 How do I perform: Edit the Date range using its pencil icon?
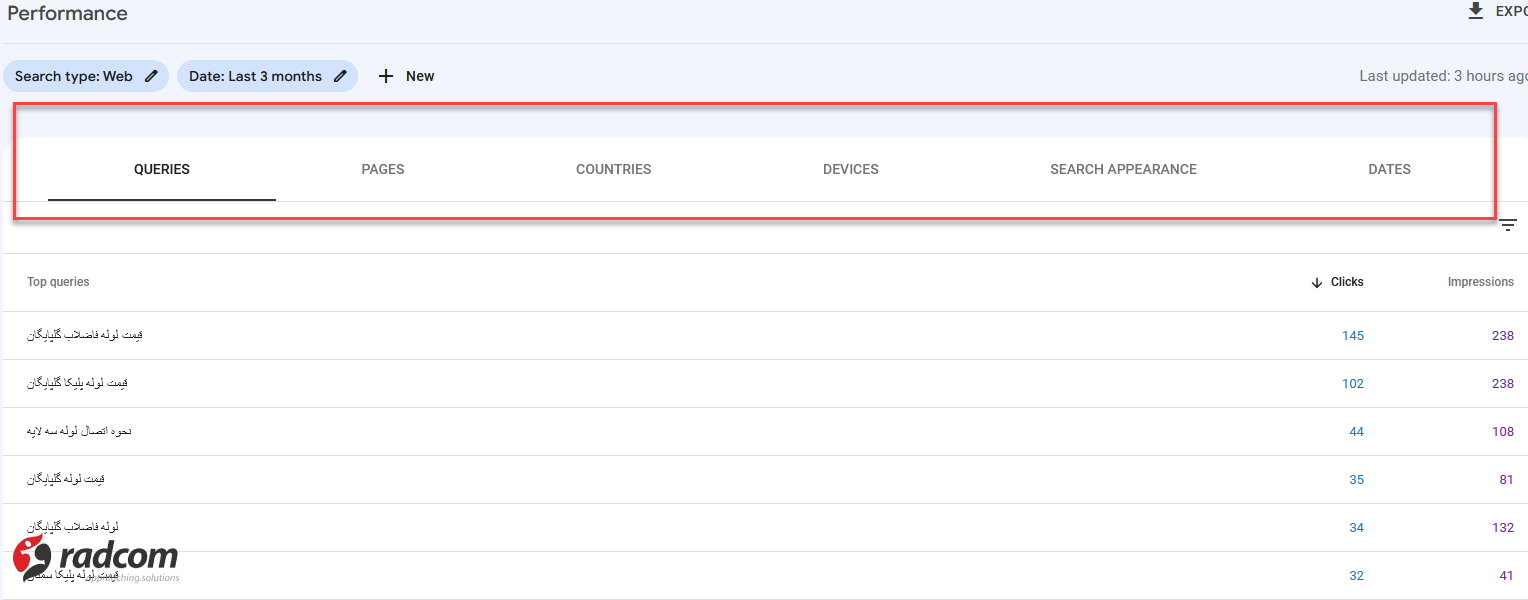340,76
